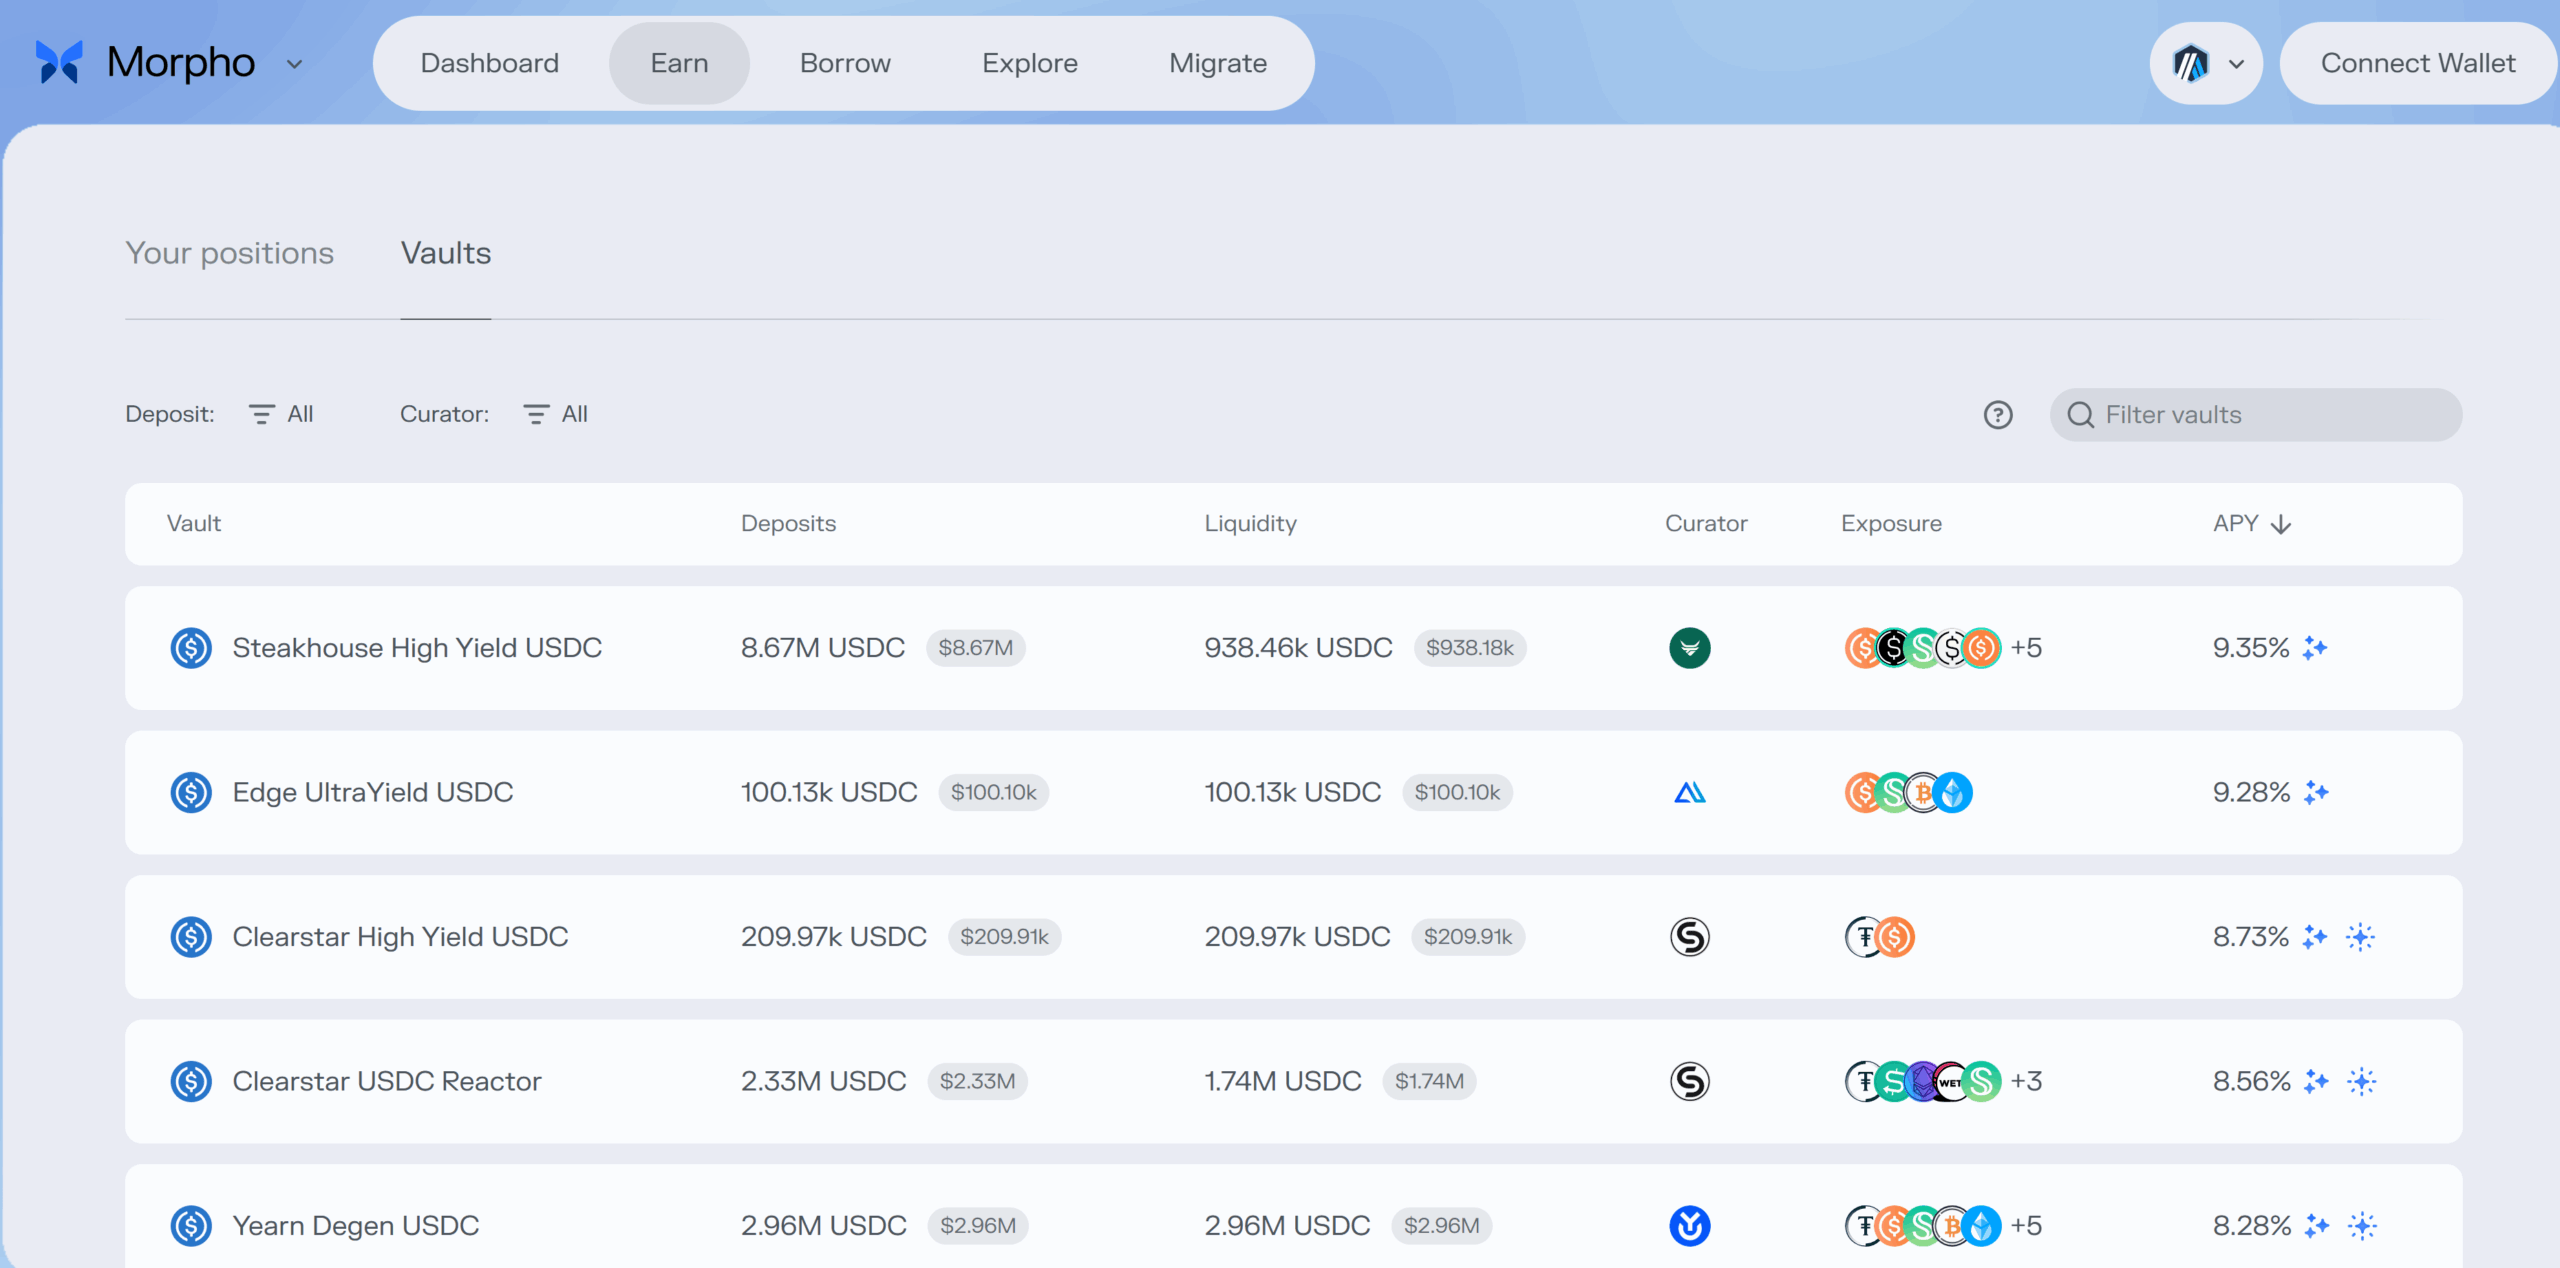Click the Edge UltraYield curator icon

click(x=1689, y=793)
